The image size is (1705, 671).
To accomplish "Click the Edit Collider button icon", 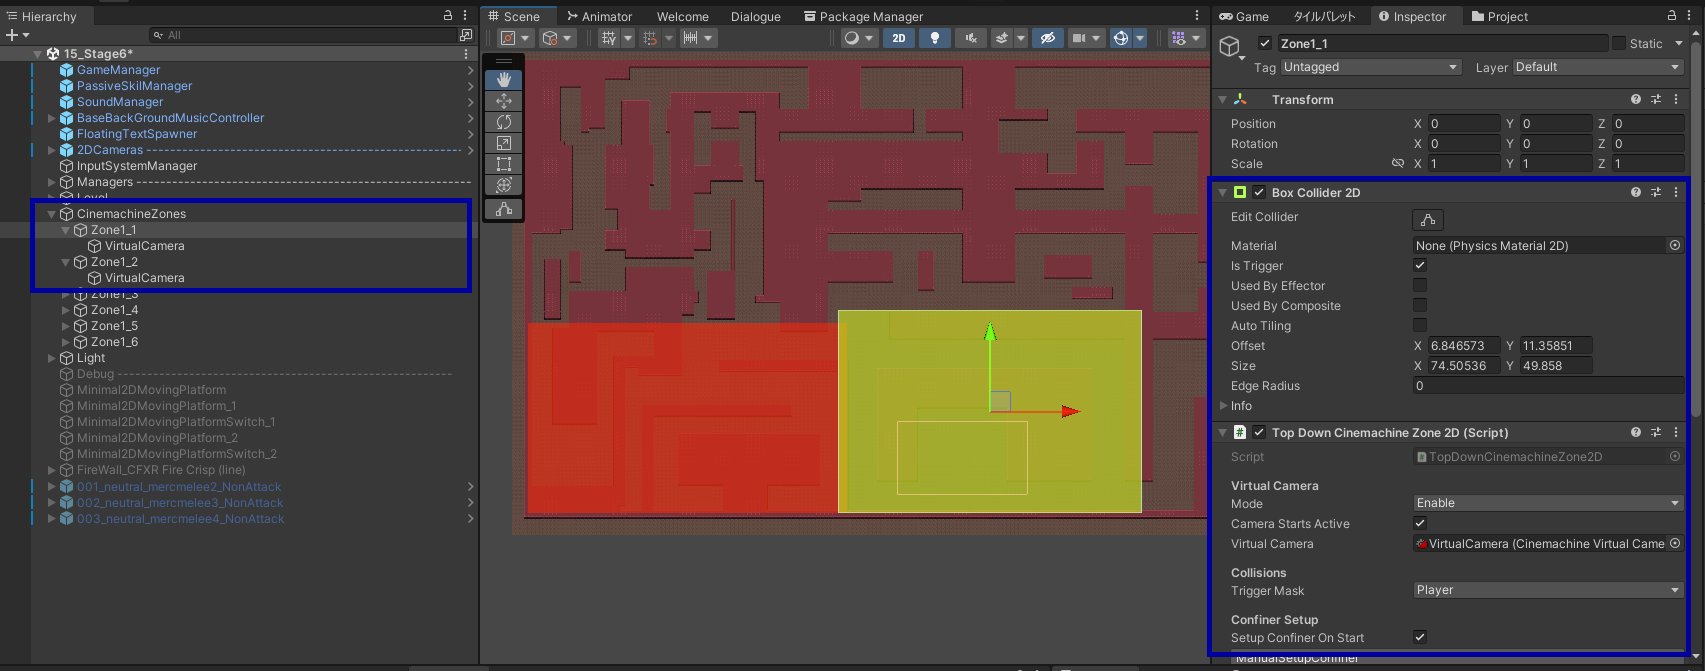I will tap(1427, 220).
